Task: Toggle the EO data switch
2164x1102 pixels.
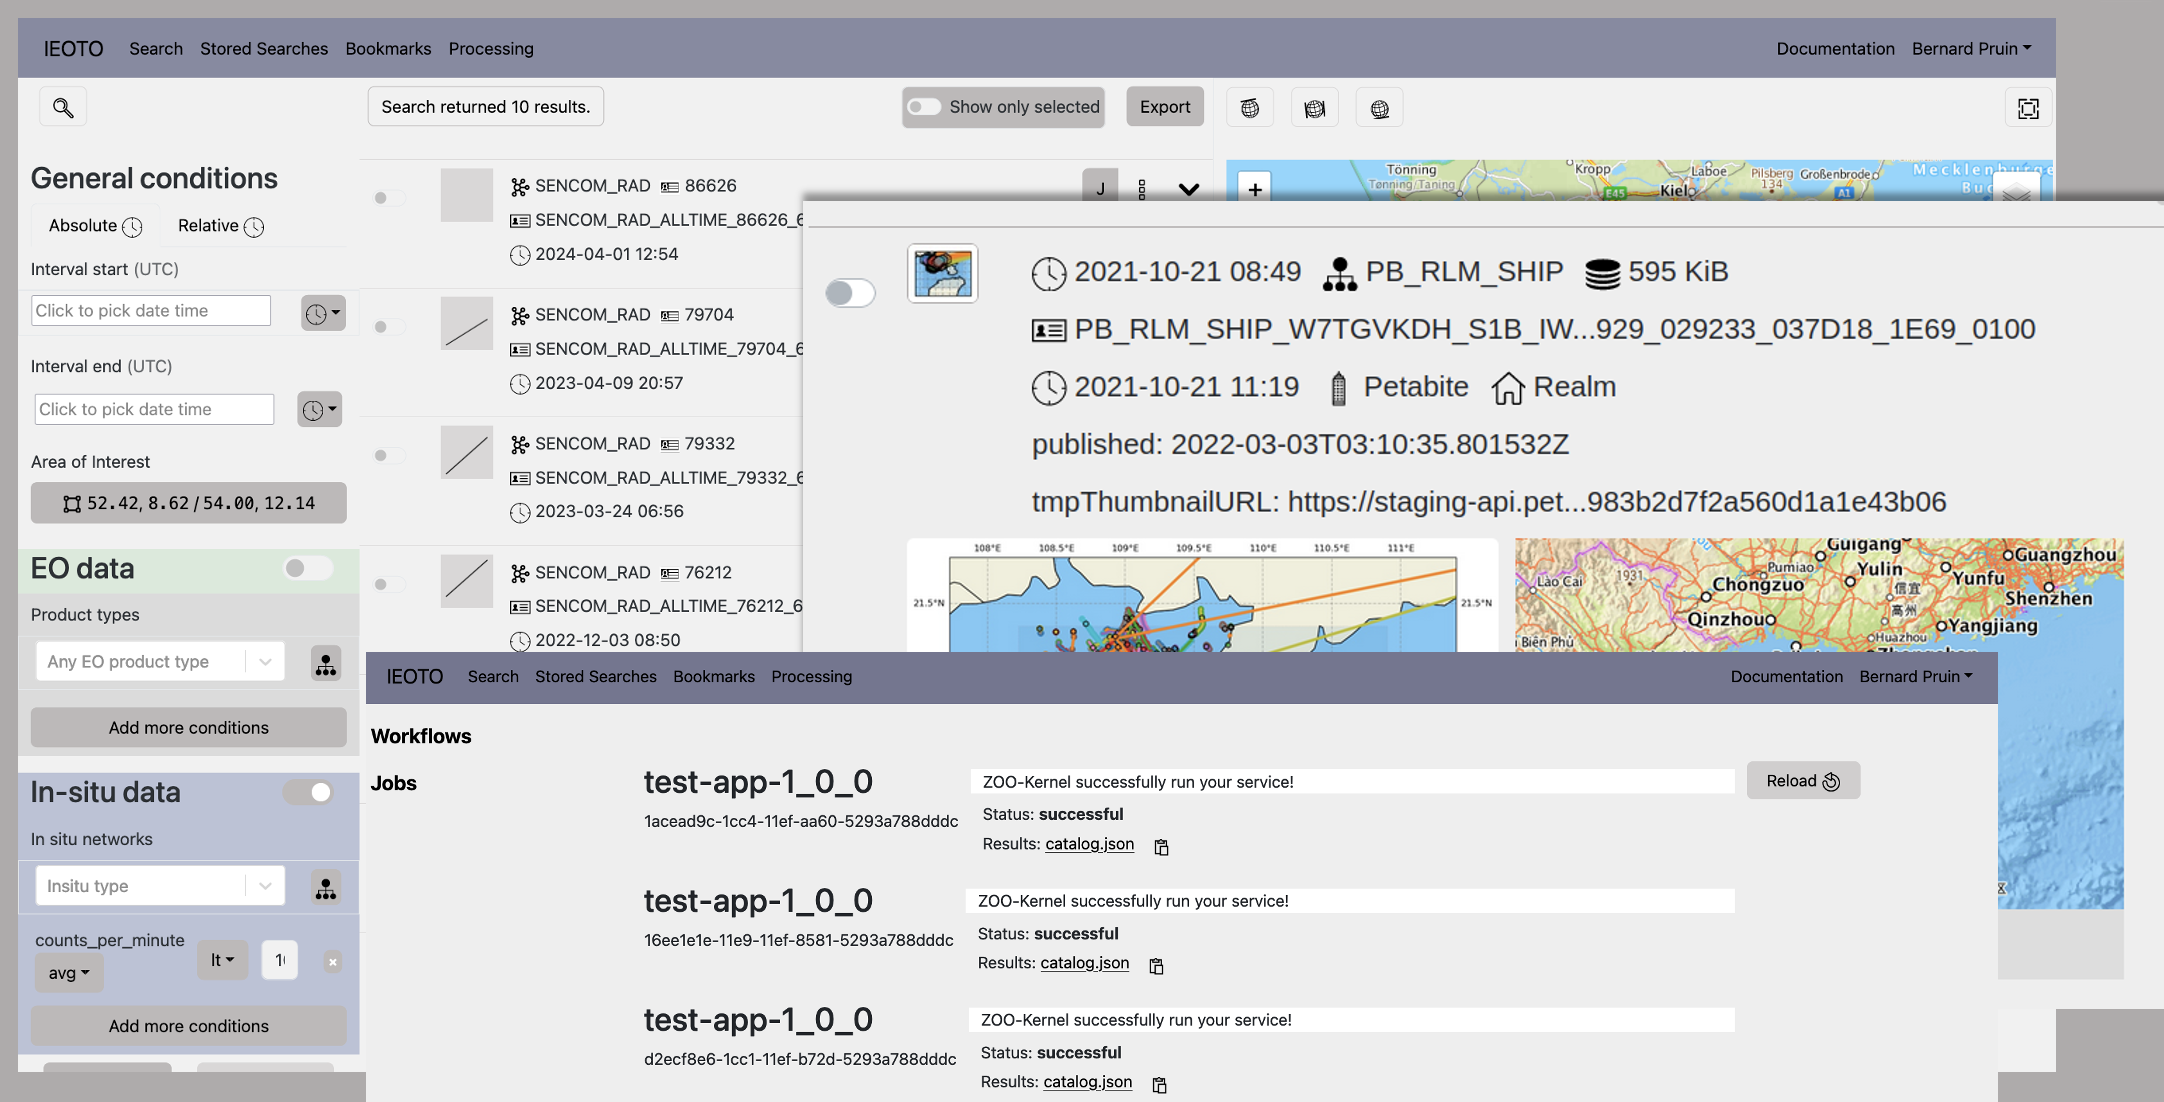Action: point(307,568)
